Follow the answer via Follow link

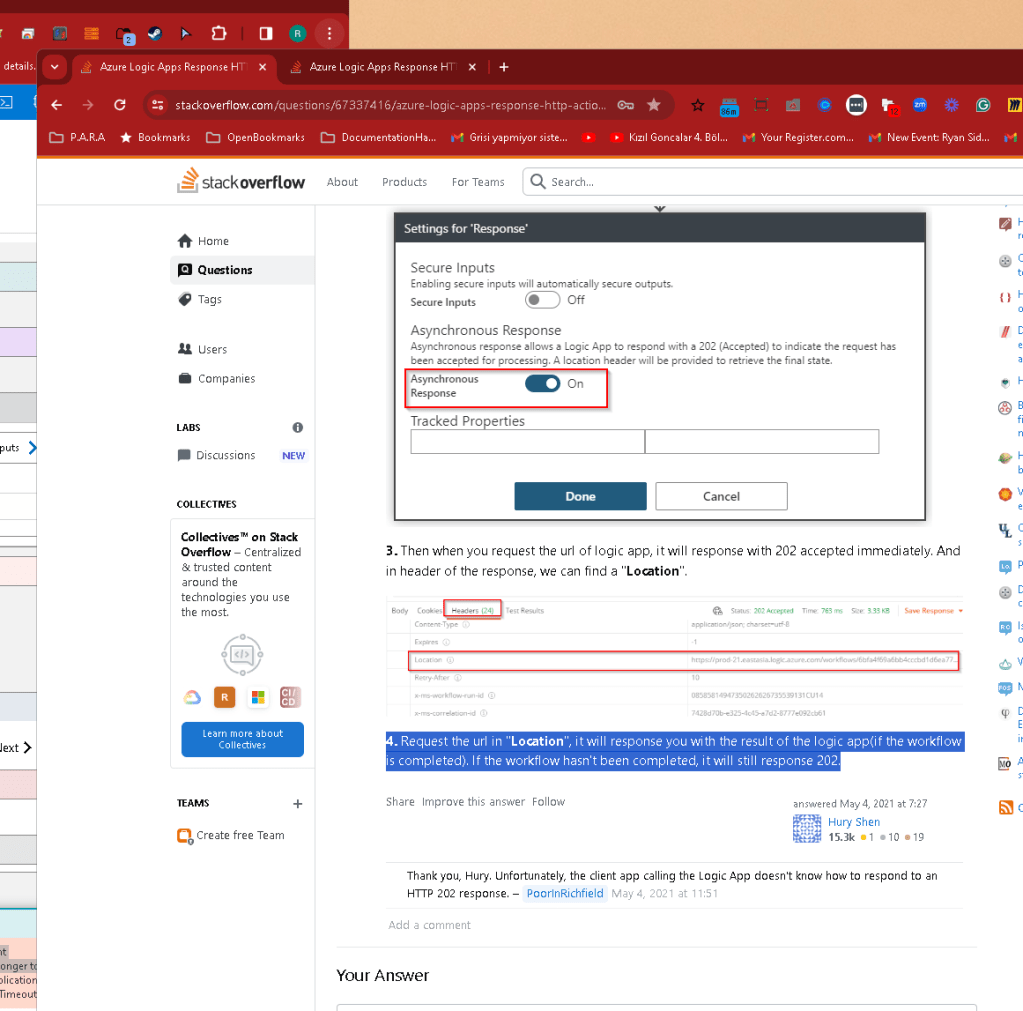click(548, 802)
